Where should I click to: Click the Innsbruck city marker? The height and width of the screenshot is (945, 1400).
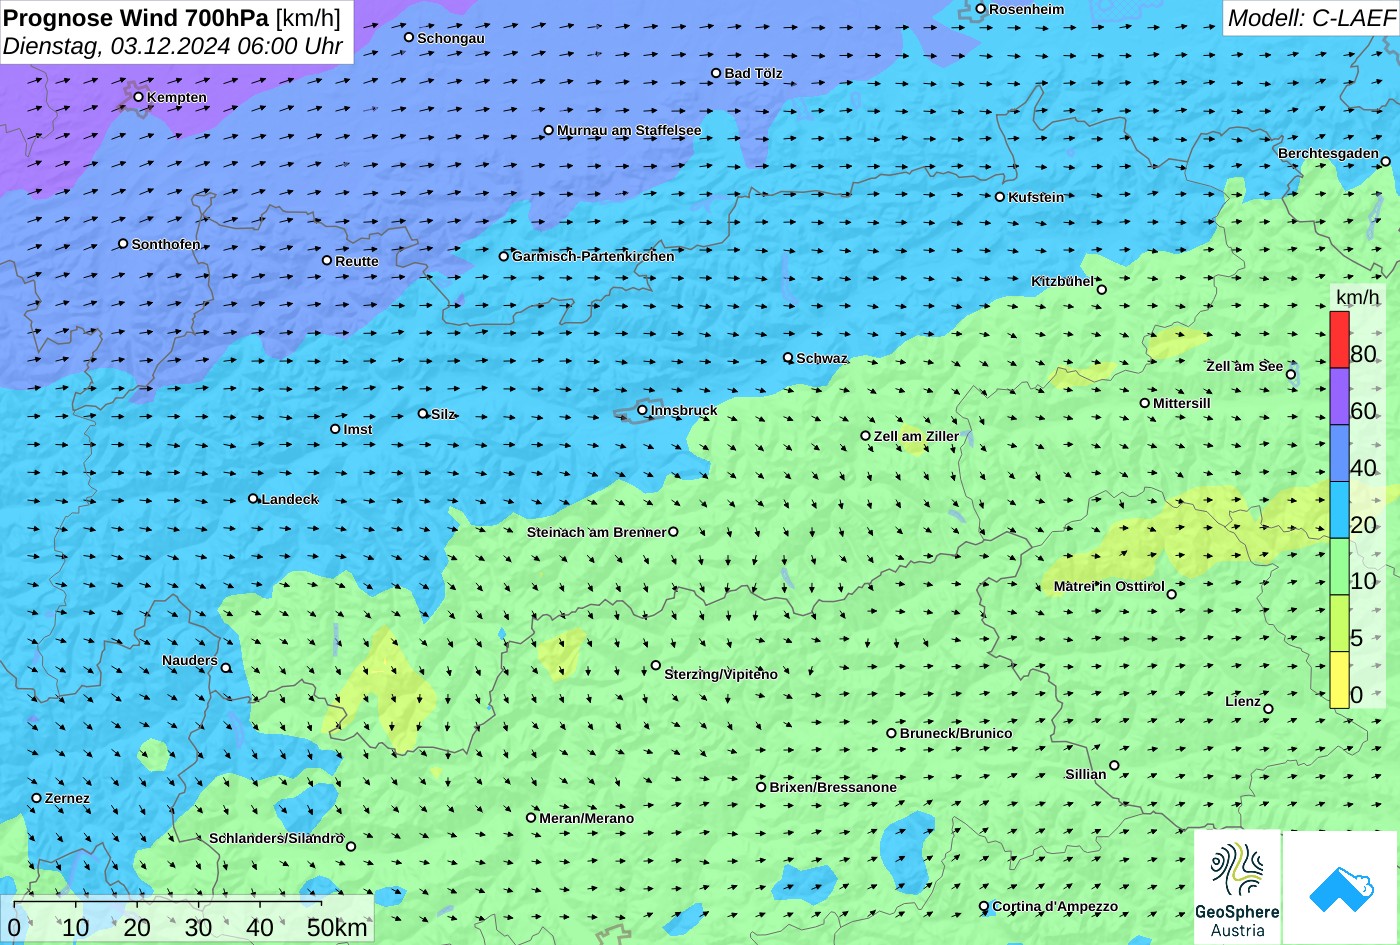642,410
